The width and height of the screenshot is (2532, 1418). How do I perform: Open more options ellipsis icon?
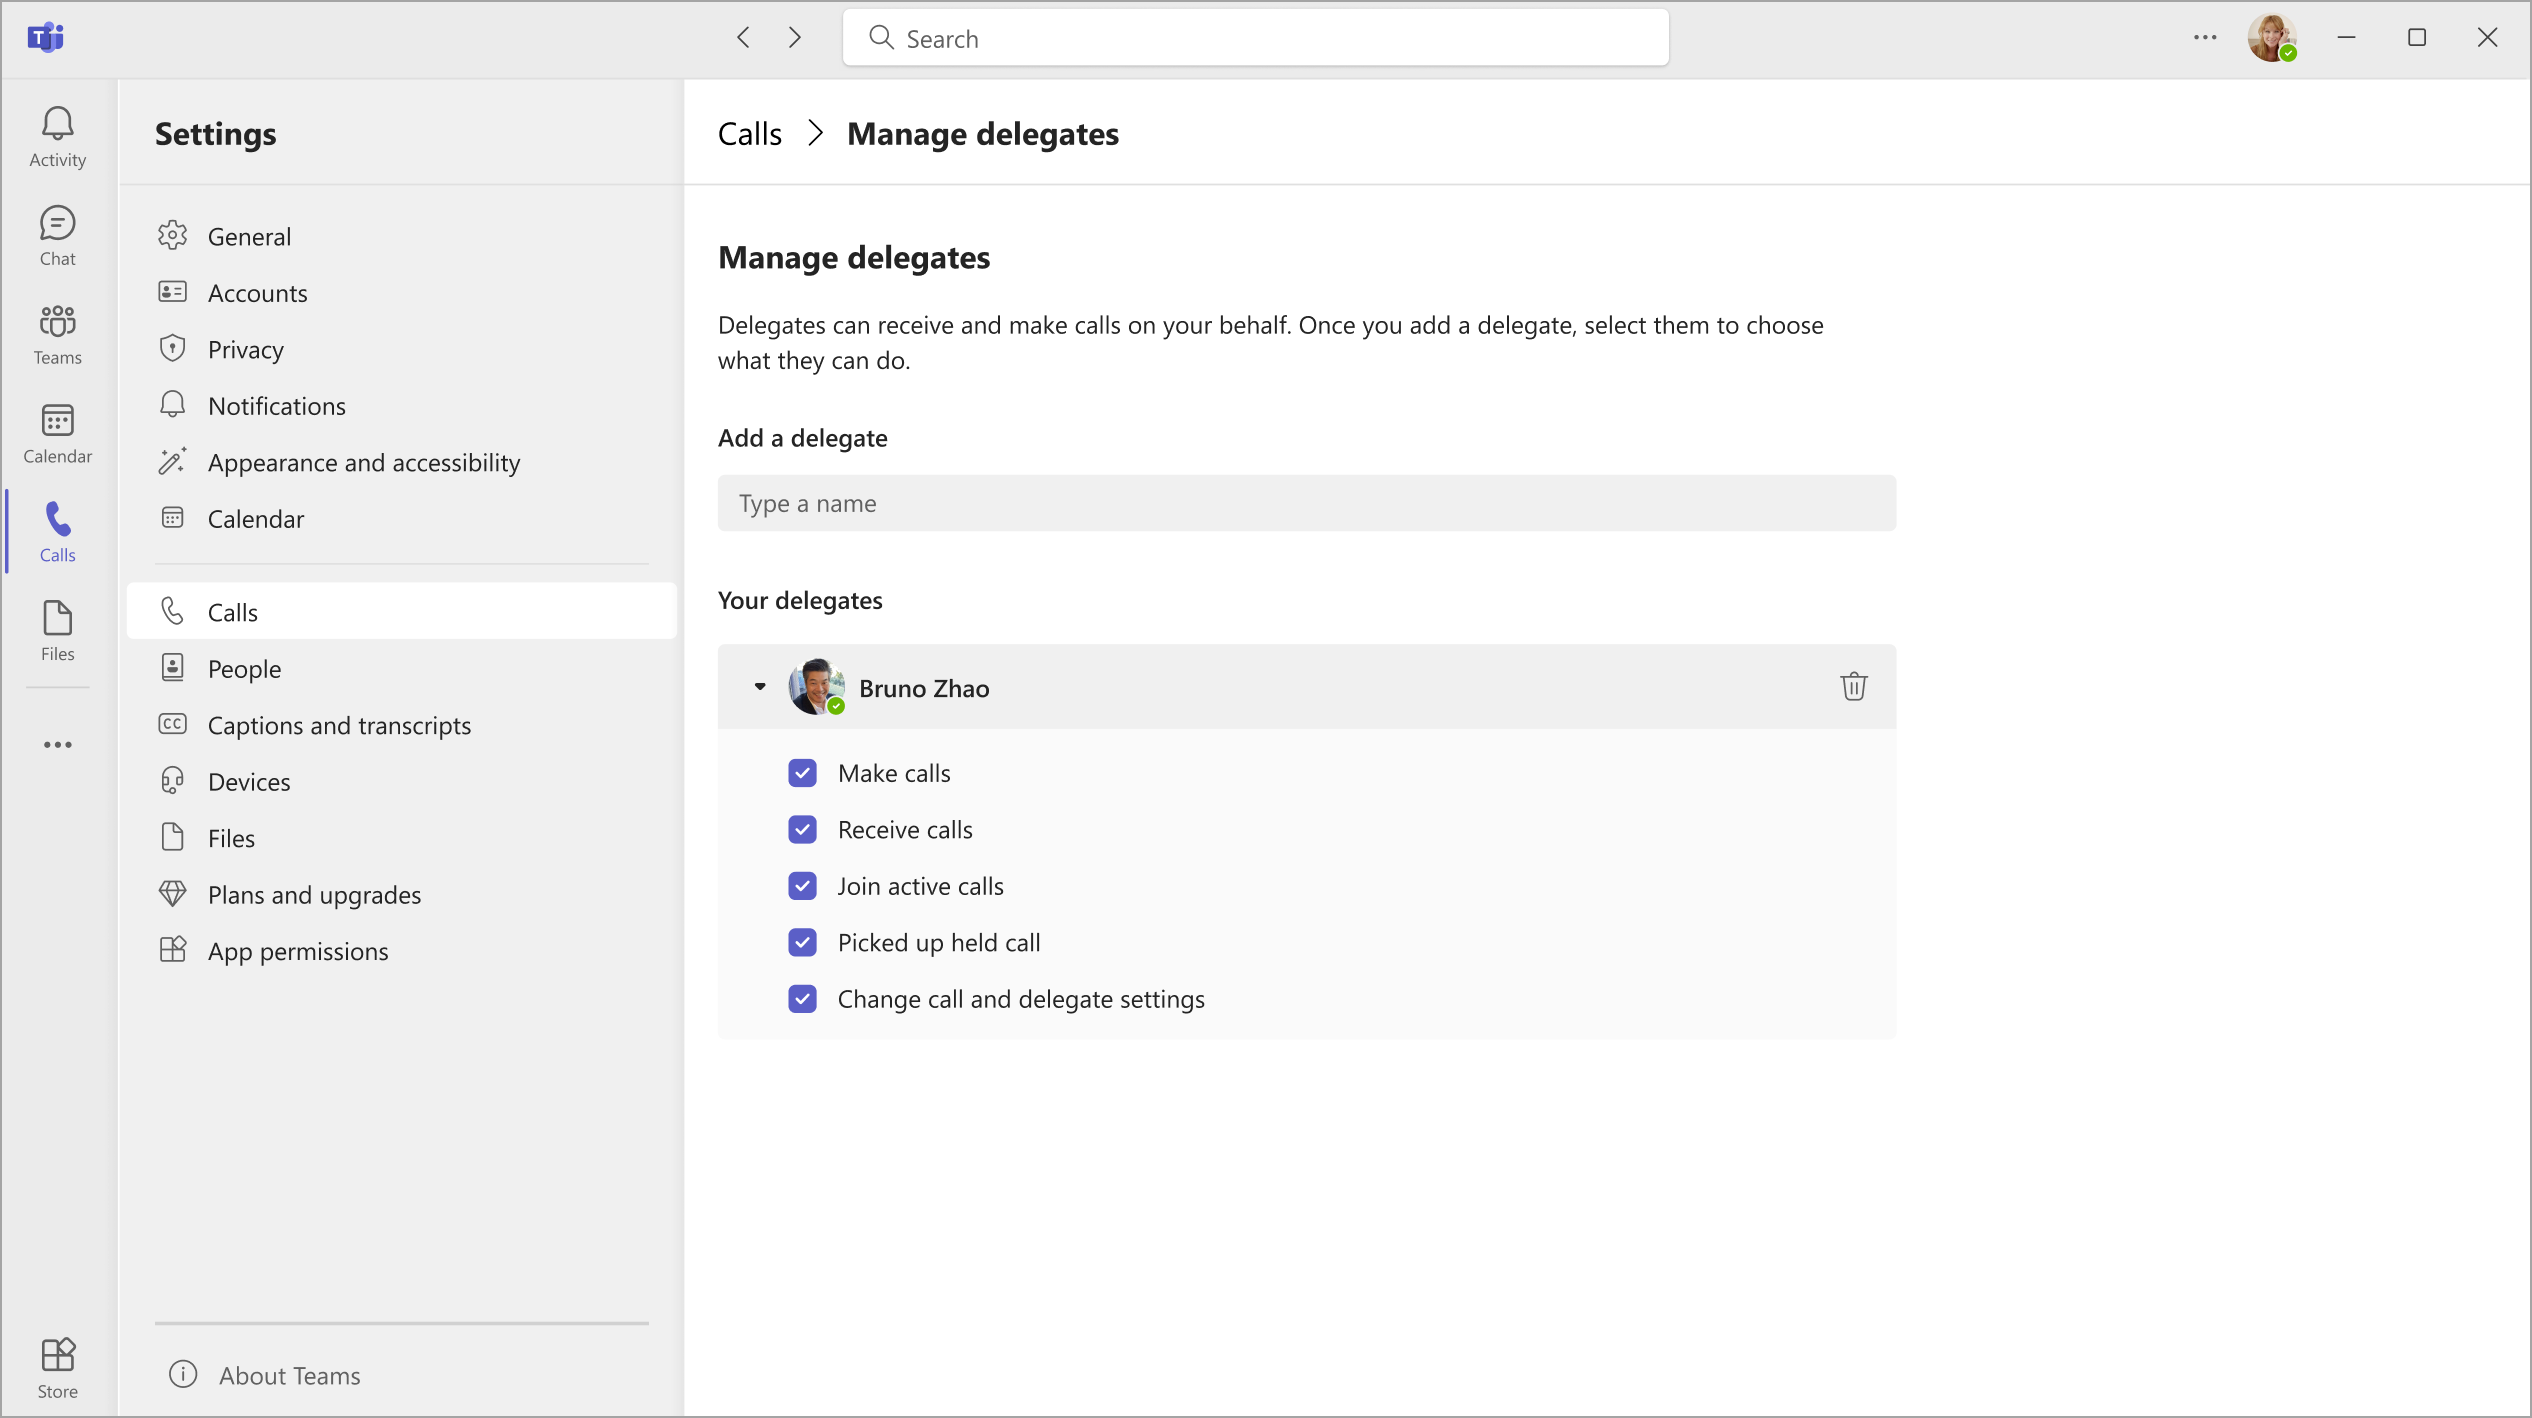click(x=2207, y=38)
